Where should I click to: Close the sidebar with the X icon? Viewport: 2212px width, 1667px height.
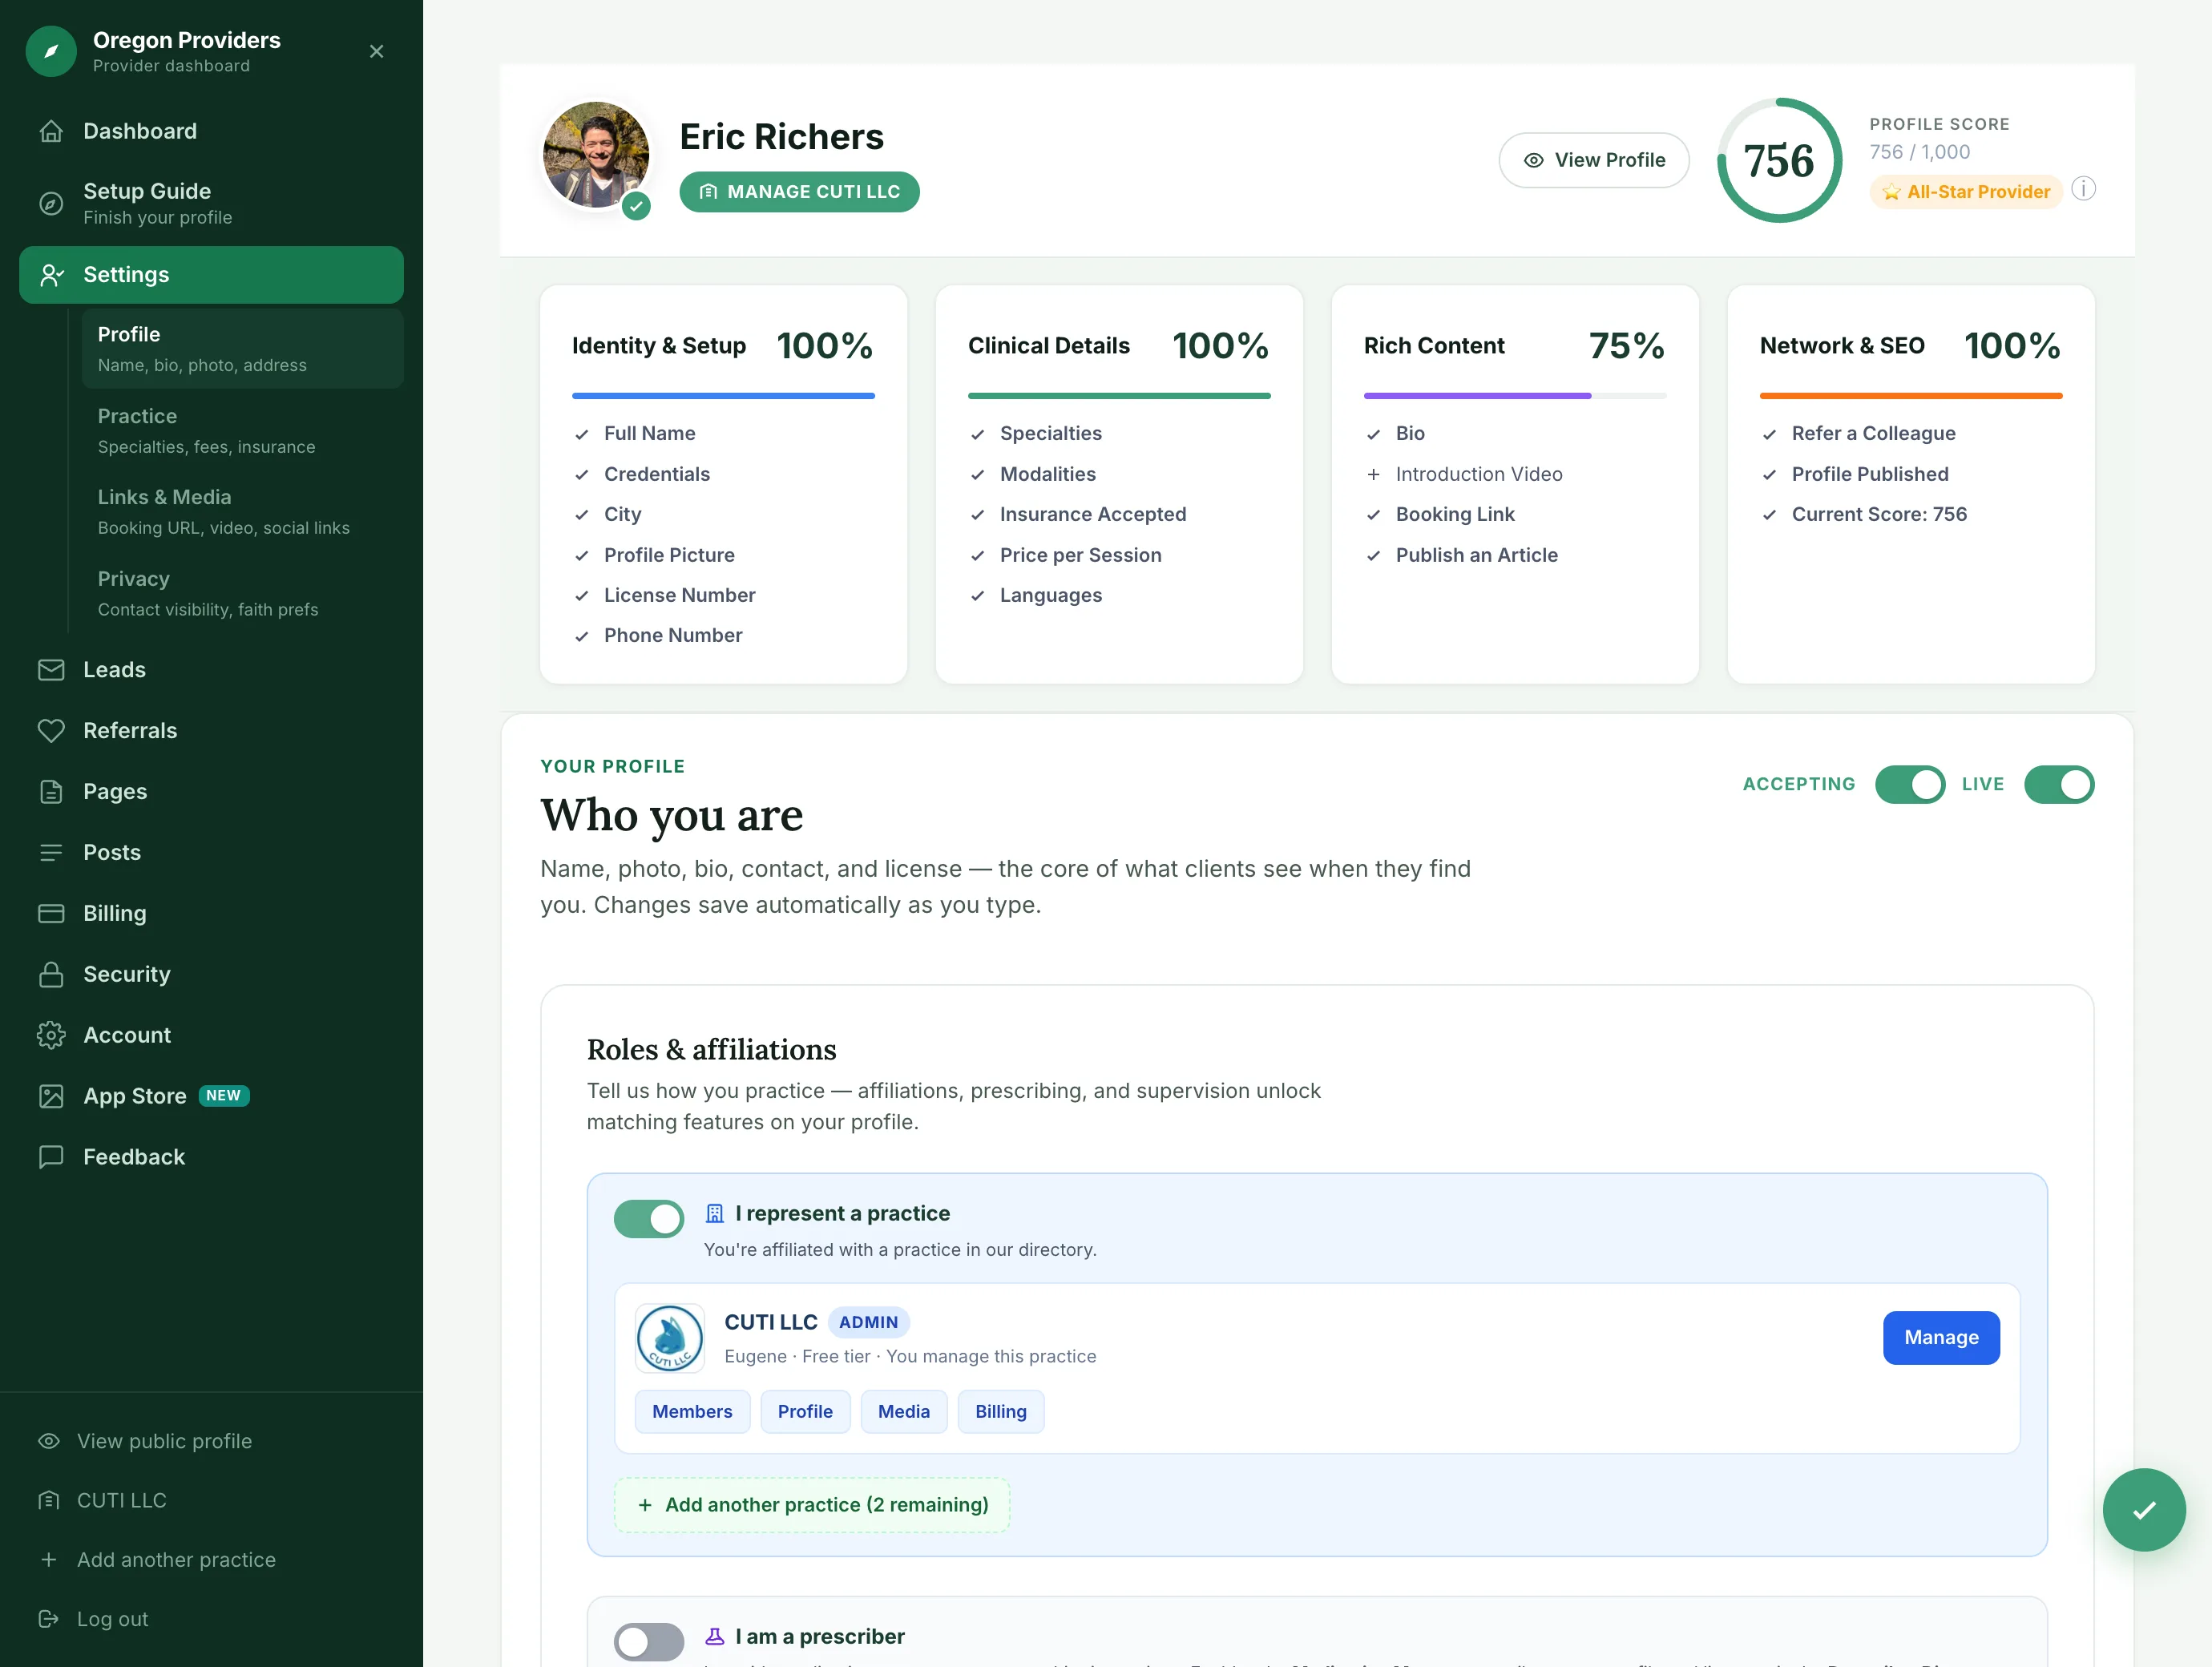pos(376,51)
